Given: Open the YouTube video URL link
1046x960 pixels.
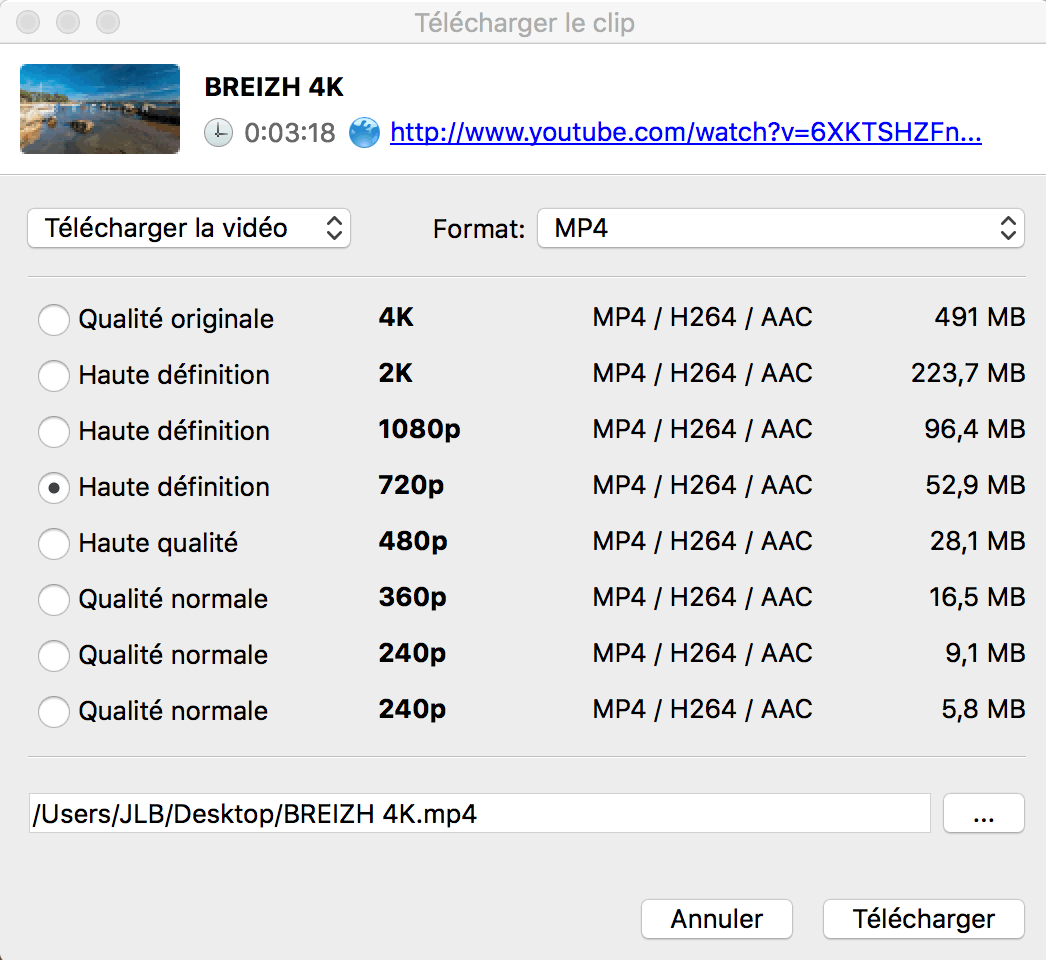Looking at the screenshot, I should 685,132.
